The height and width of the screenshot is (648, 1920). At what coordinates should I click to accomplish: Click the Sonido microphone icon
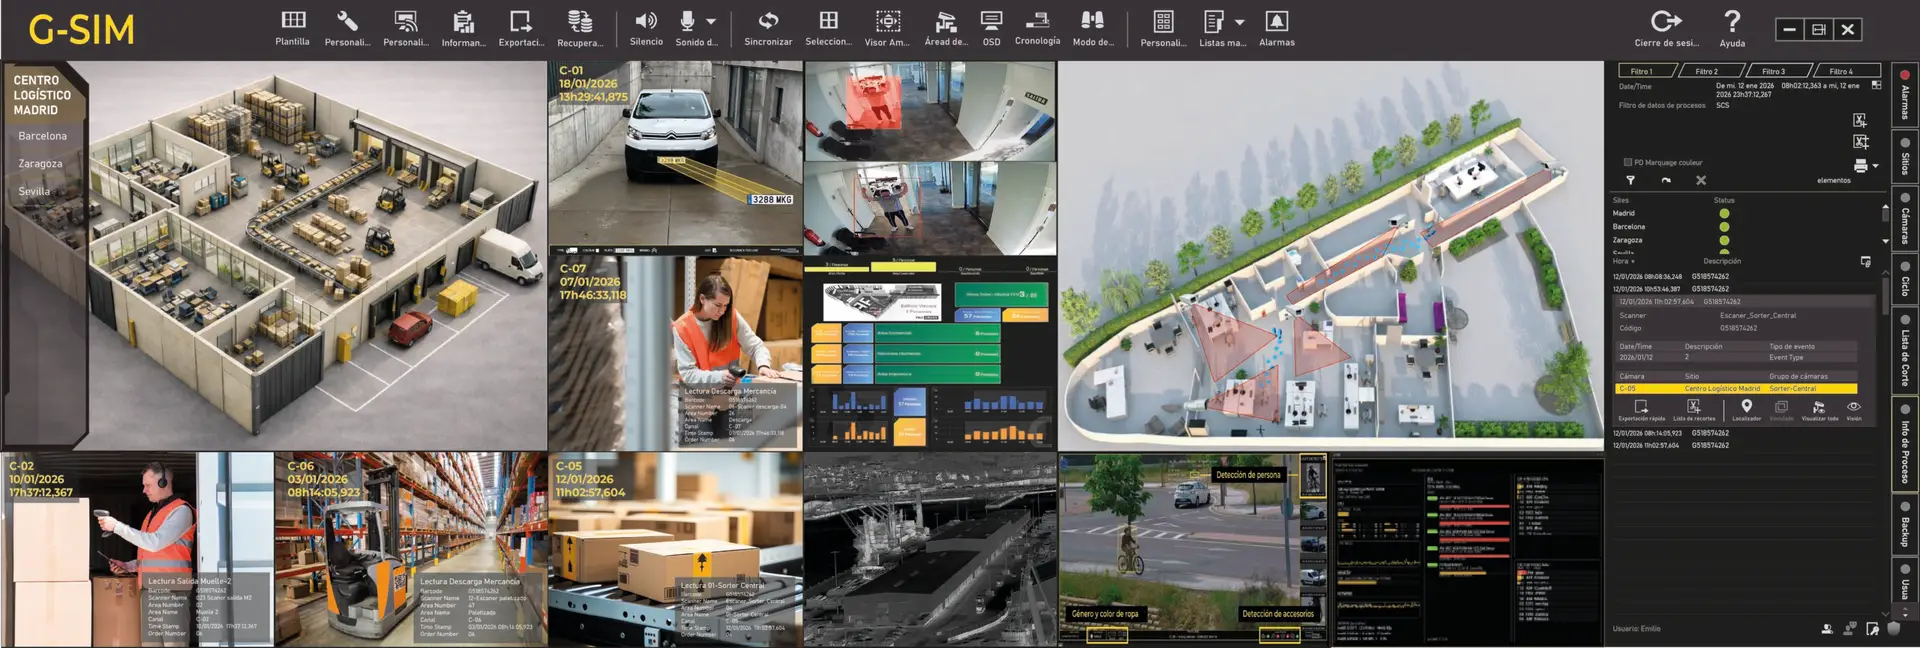point(688,21)
